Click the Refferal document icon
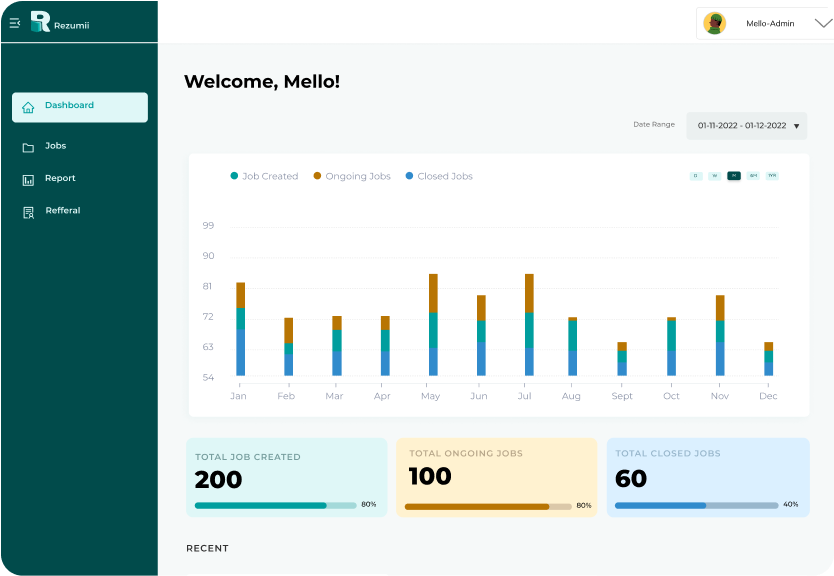 tap(28, 212)
